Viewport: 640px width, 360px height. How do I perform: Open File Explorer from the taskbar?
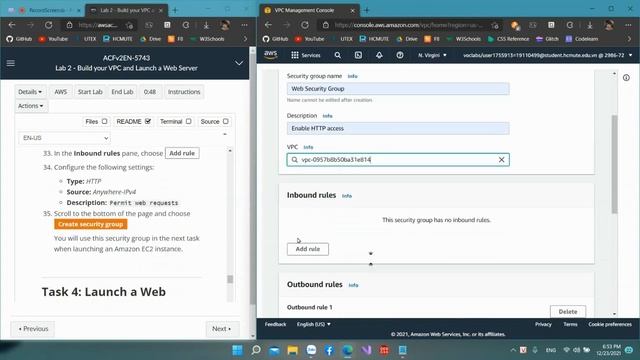point(293,350)
